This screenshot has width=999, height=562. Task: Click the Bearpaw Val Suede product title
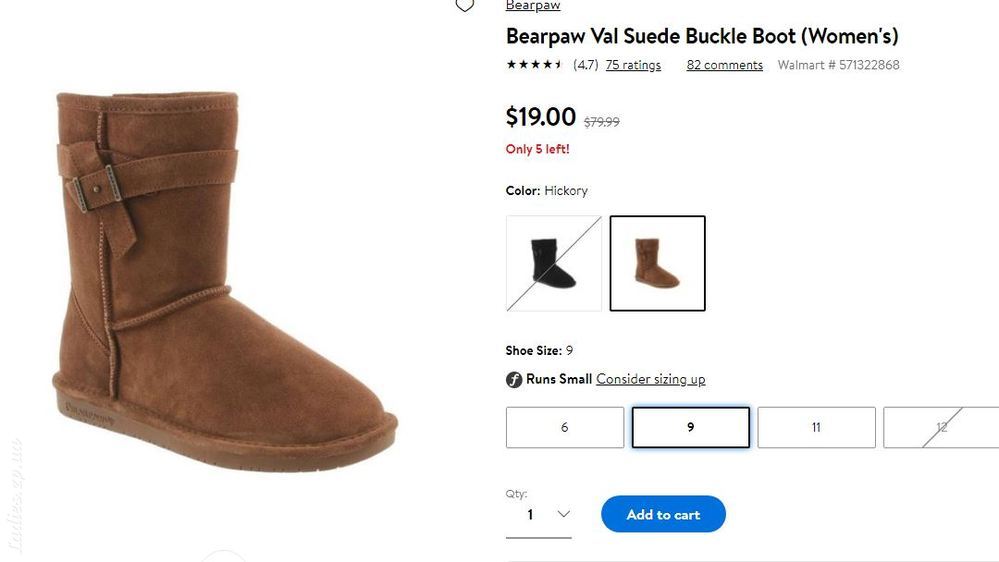pos(701,36)
